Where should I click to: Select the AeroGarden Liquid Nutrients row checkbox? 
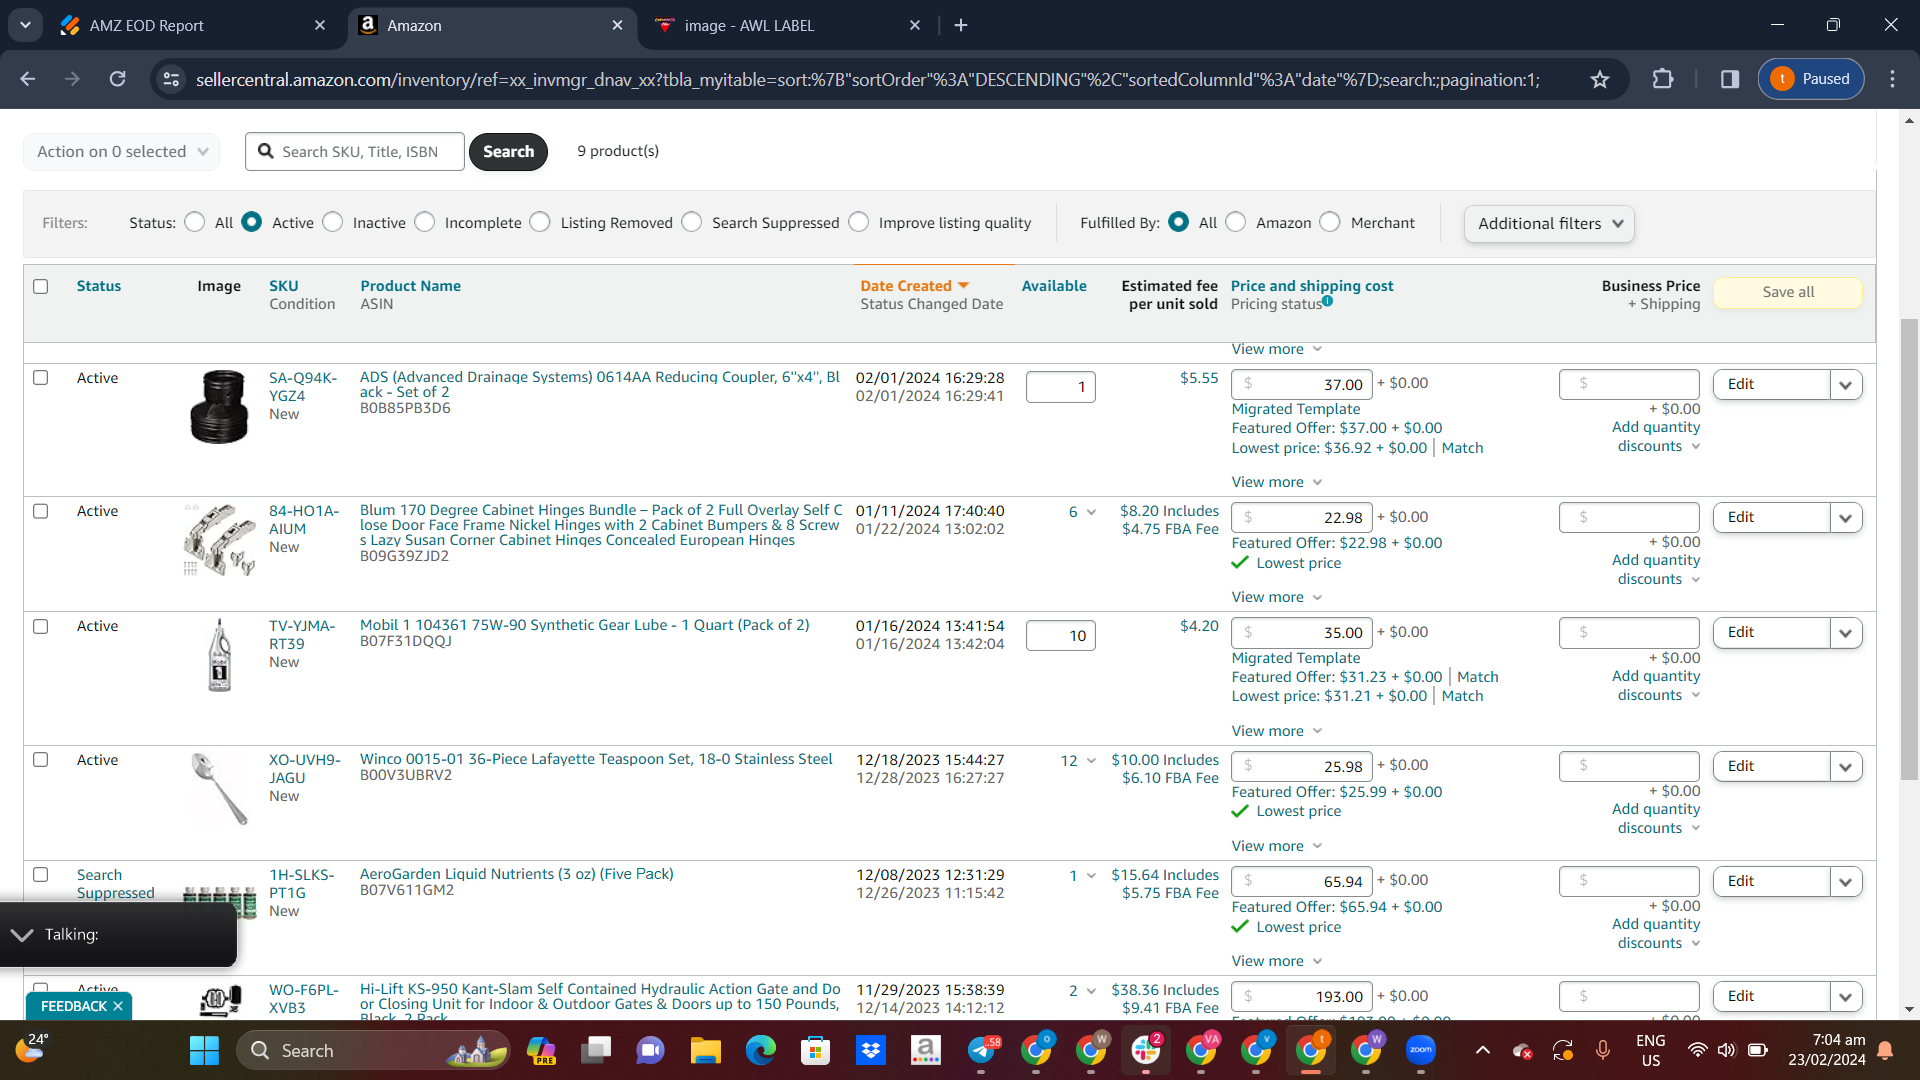coord(41,875)
